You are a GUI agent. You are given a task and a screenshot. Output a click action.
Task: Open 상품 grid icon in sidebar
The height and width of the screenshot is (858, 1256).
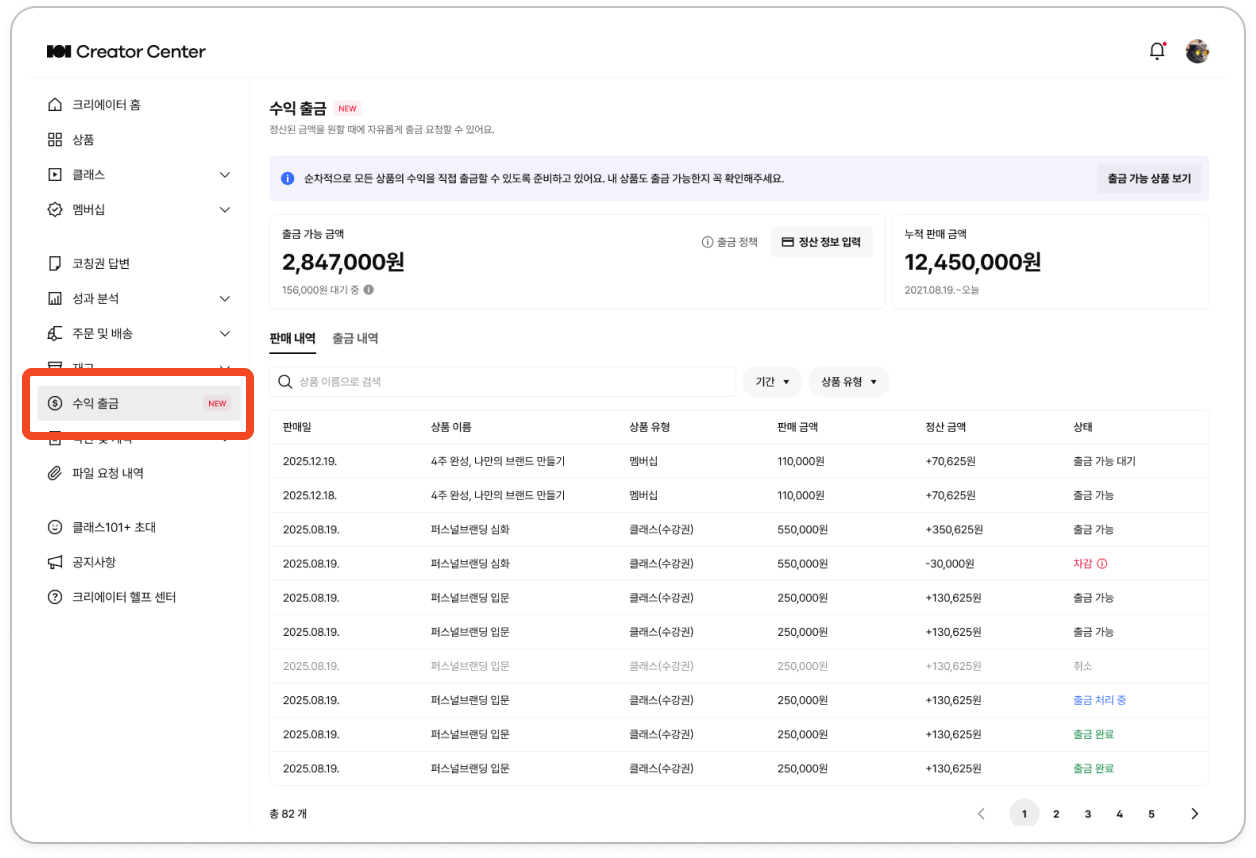[x=55, y=140]
